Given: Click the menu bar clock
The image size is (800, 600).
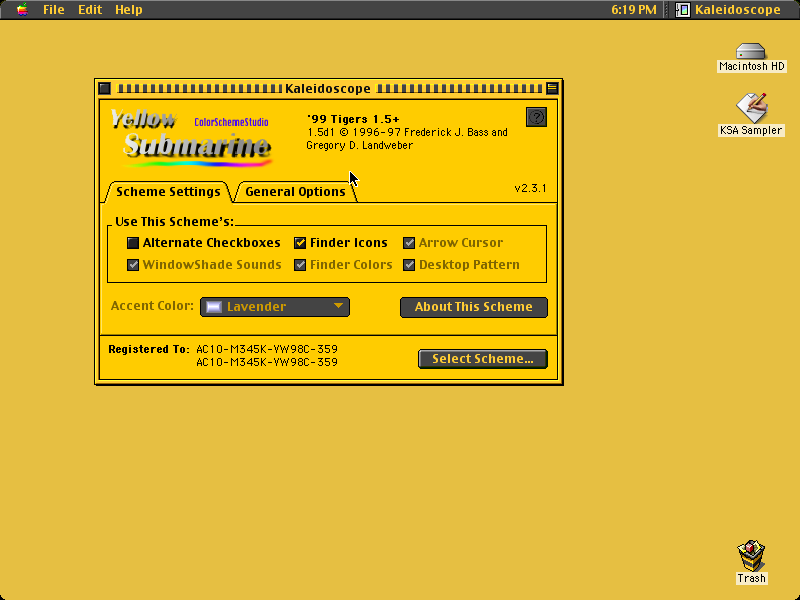Looking at the screenshot, I should [x=634, y=9].
